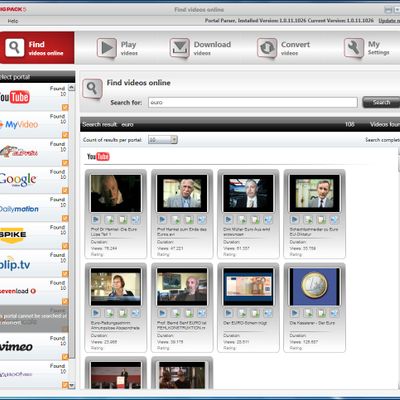Open Count of results per portal dropdown
The width and height of the screenshot is (400, 400).
point(162,140)
